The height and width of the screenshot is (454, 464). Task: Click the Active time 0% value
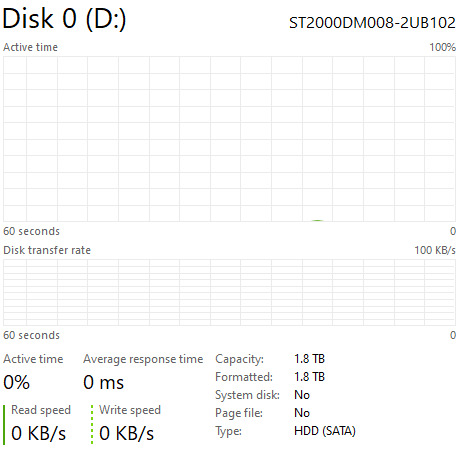click(x=16, y=382)
